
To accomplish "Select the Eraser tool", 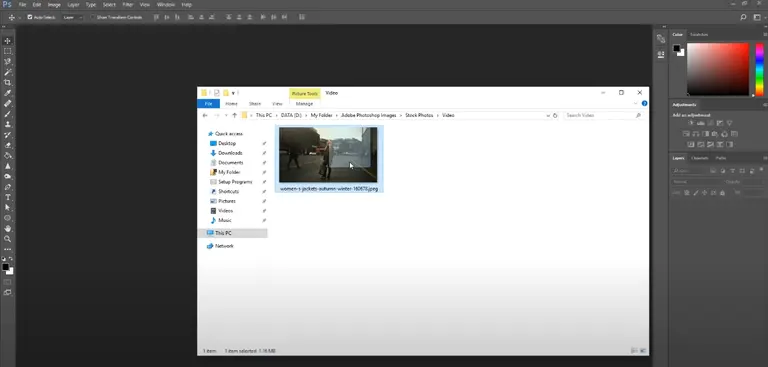I will 7,145.
